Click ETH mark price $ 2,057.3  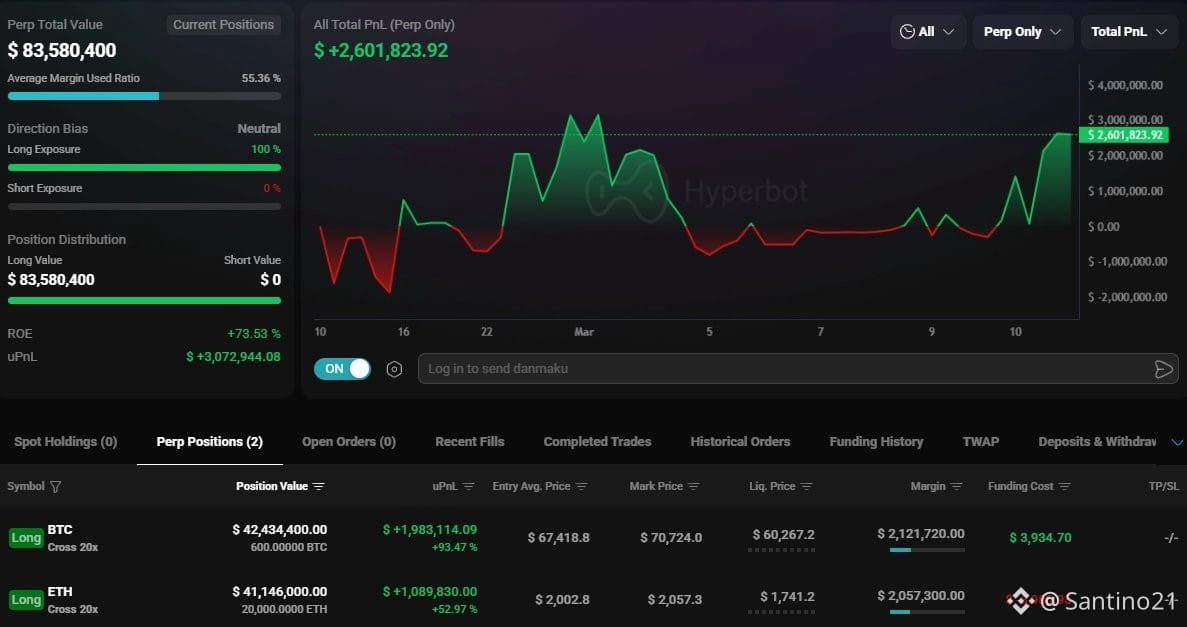coord(675,600)
